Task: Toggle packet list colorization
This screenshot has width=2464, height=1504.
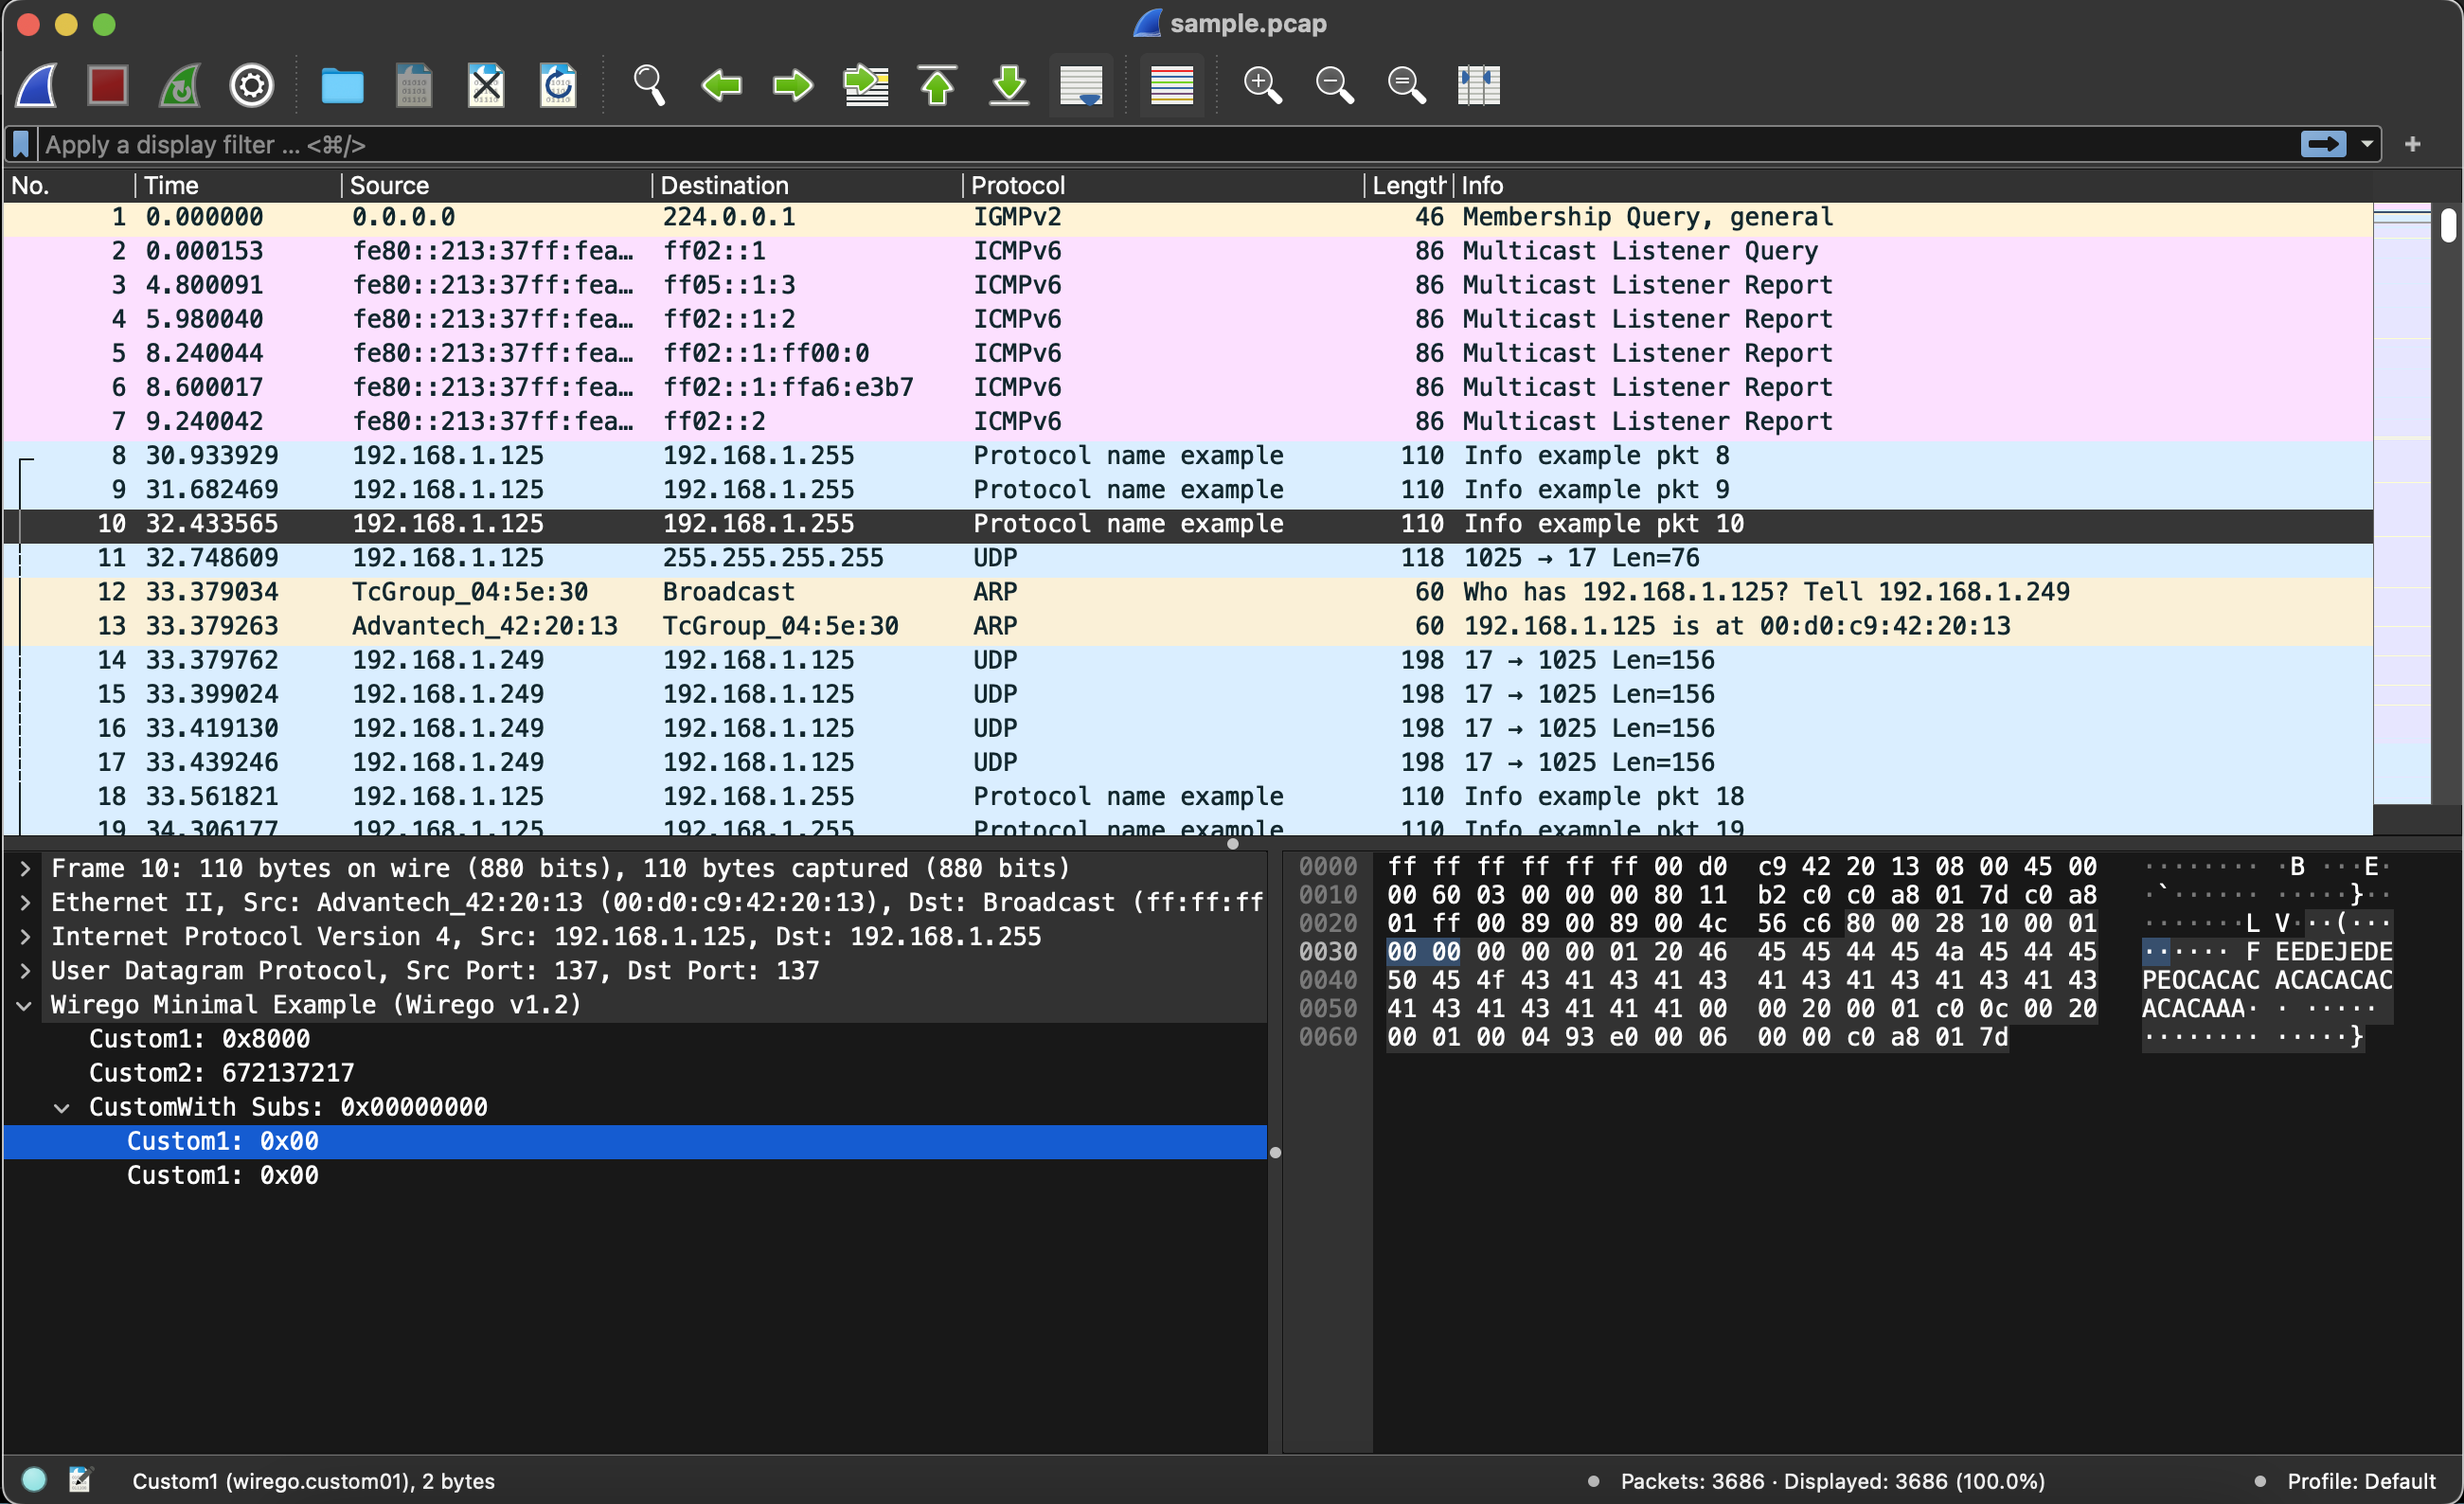Action: tap(1172, 85)
